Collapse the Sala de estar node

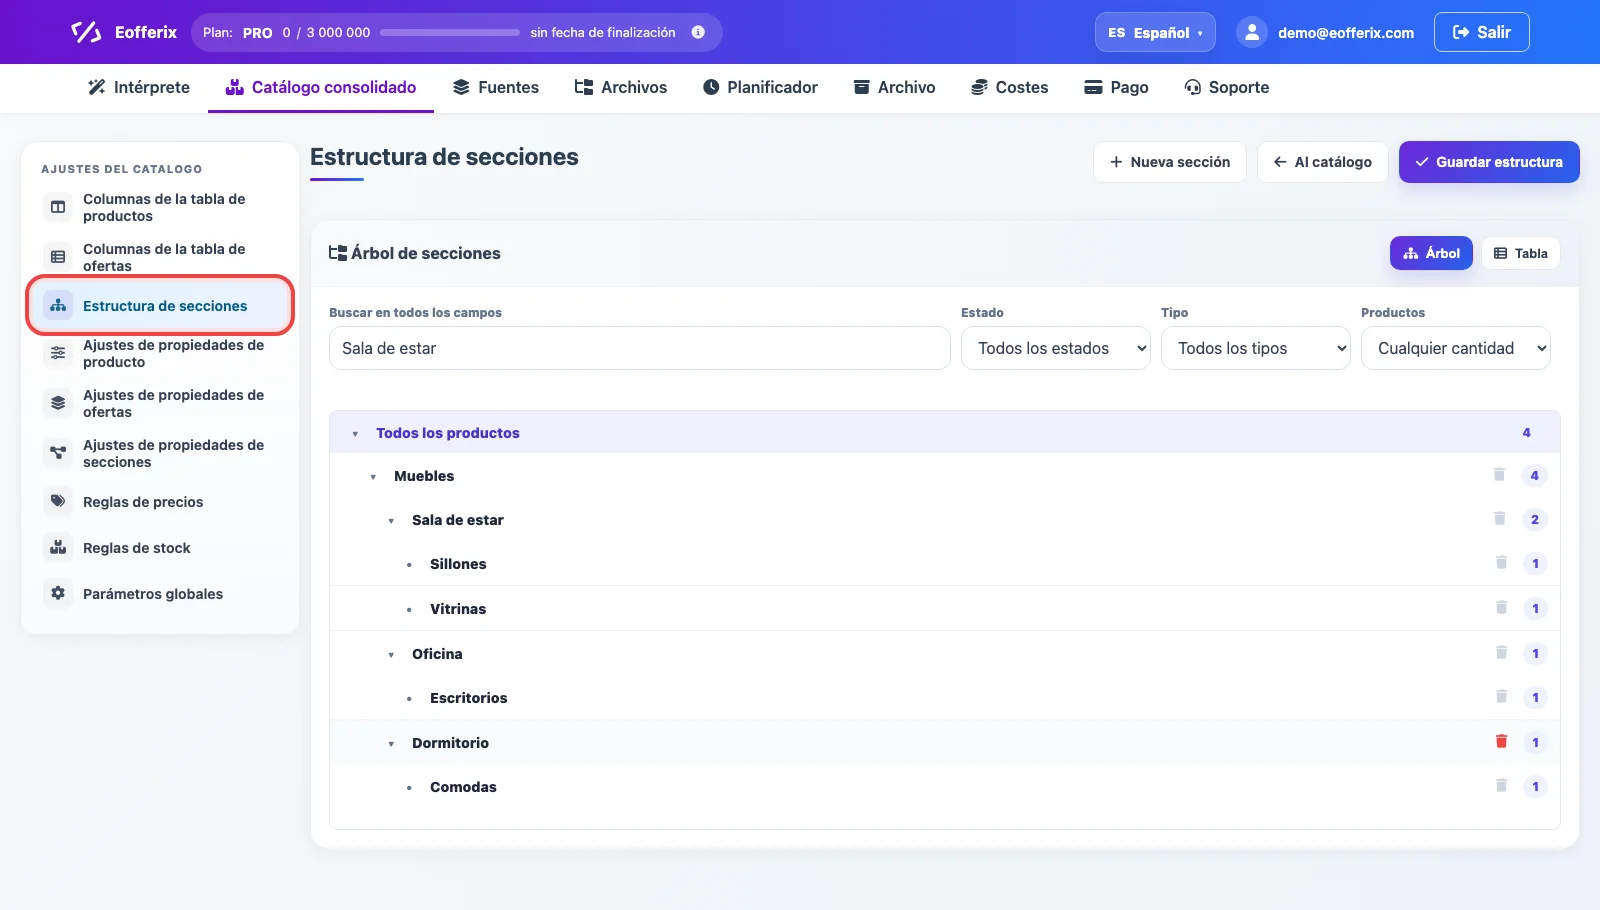click(x=391, y=521)
